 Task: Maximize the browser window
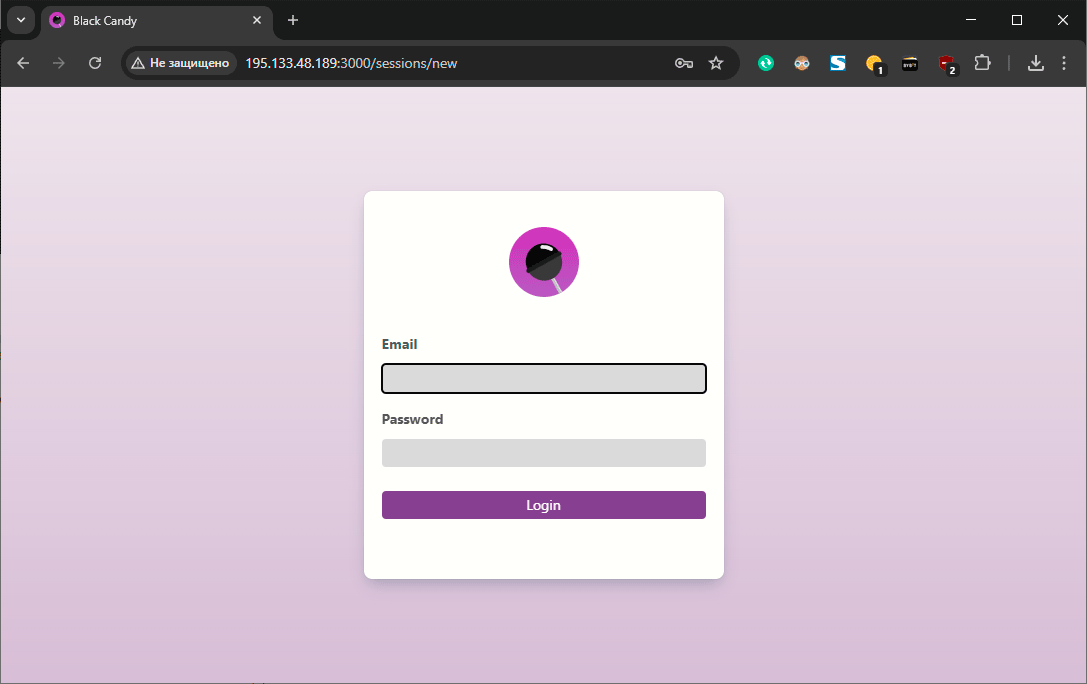click(1017, 20)
